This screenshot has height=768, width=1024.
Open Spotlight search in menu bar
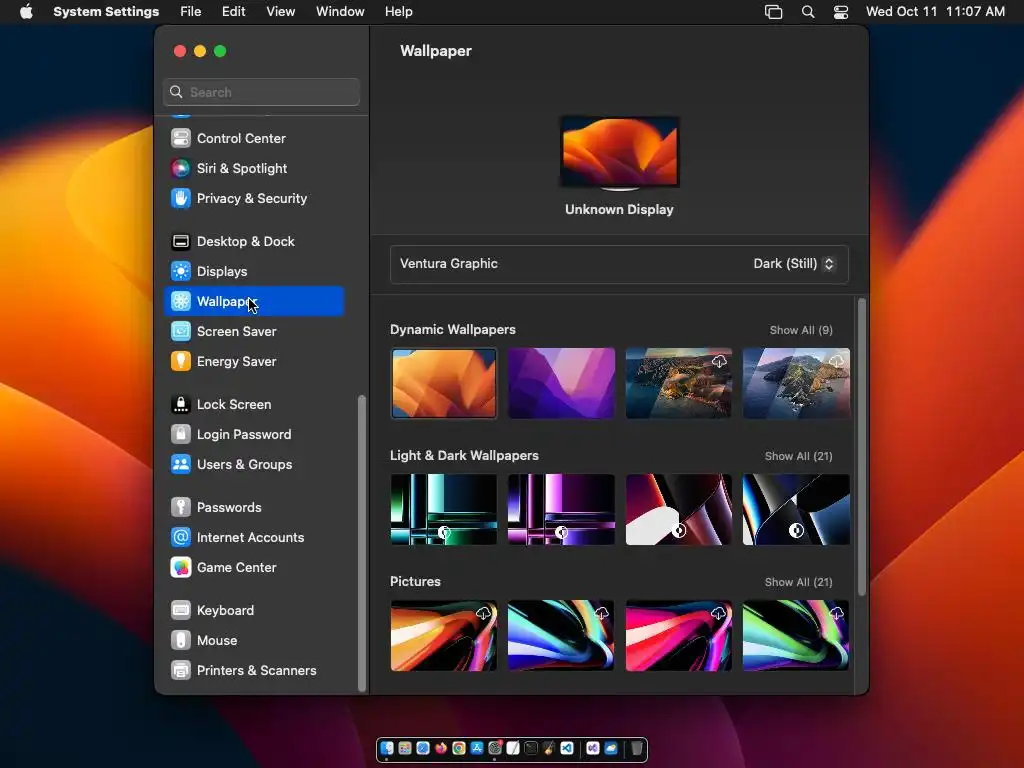tap(808, 12)
